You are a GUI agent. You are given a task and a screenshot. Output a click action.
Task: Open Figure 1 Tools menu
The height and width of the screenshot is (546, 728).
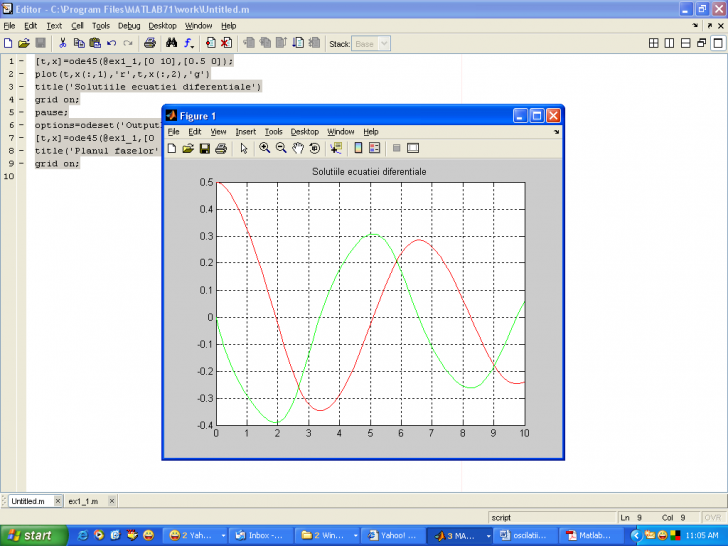coord(273,132)
